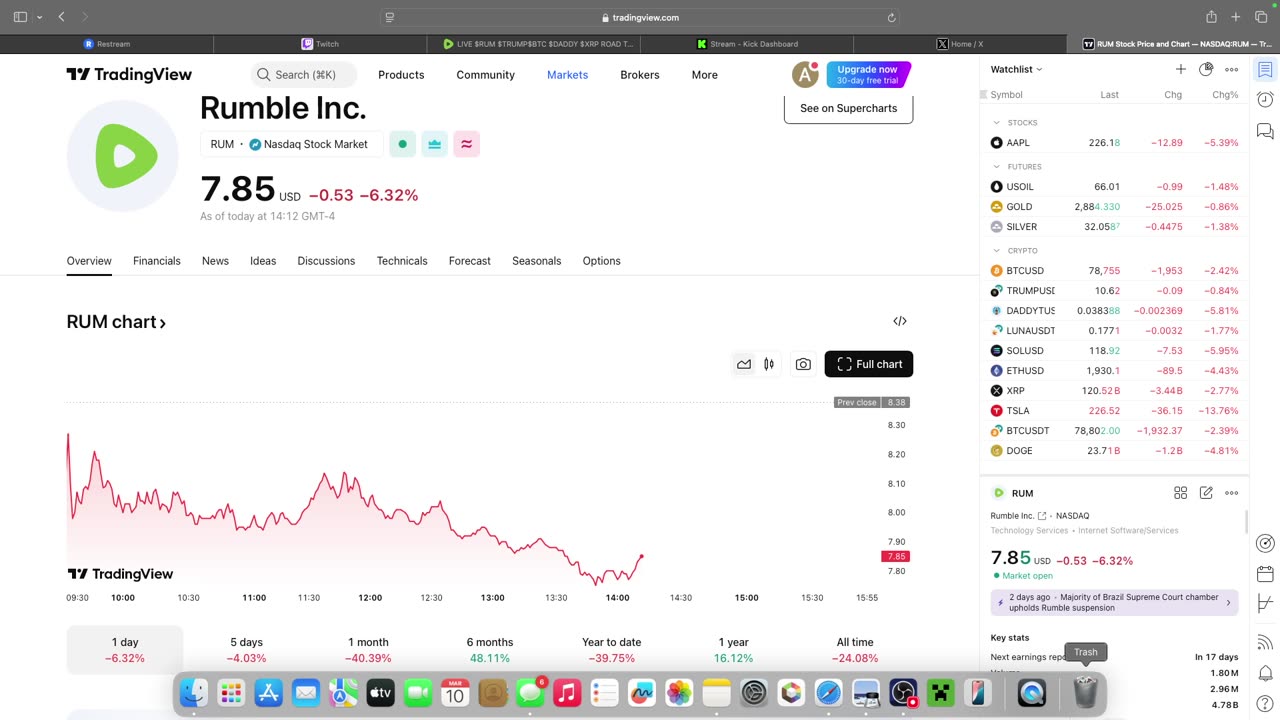Viewport: 1280px width, 720px height.
Task: Open the Markets menu
Action: point(567,75)
